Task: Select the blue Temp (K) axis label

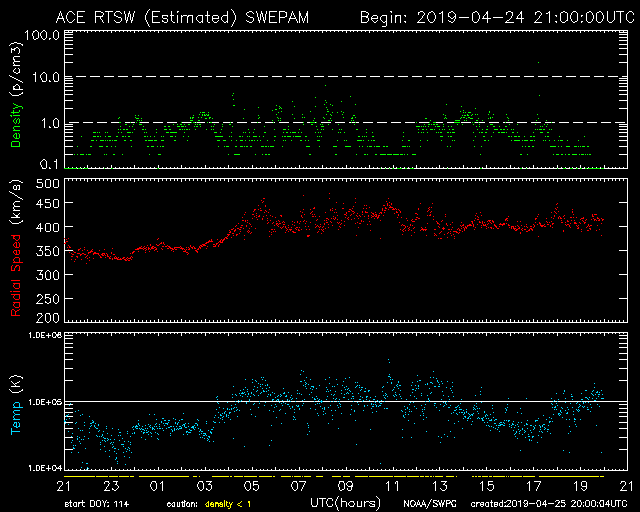Action: point(16,400)
